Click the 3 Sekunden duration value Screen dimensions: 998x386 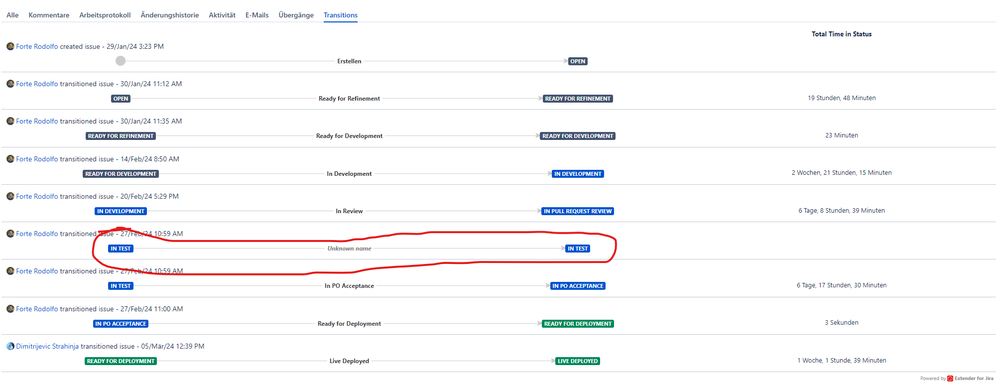point(841,322)
